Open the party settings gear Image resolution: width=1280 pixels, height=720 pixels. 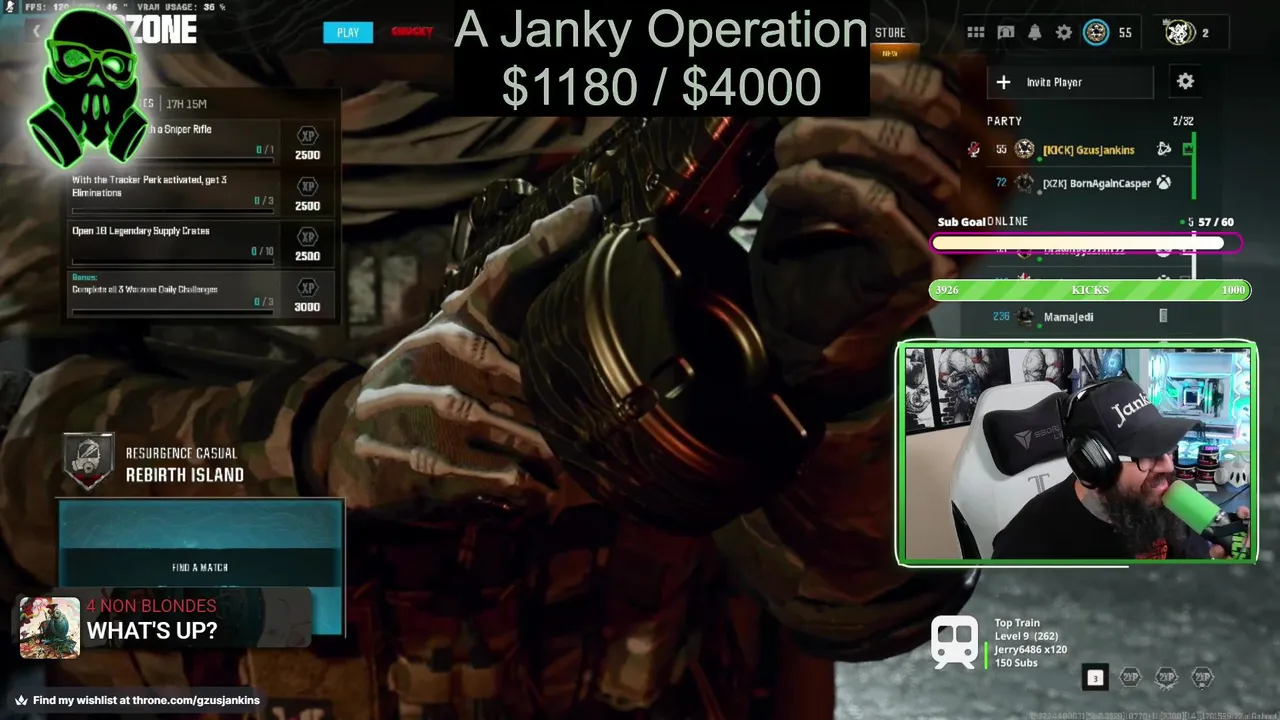point(1185,82)
